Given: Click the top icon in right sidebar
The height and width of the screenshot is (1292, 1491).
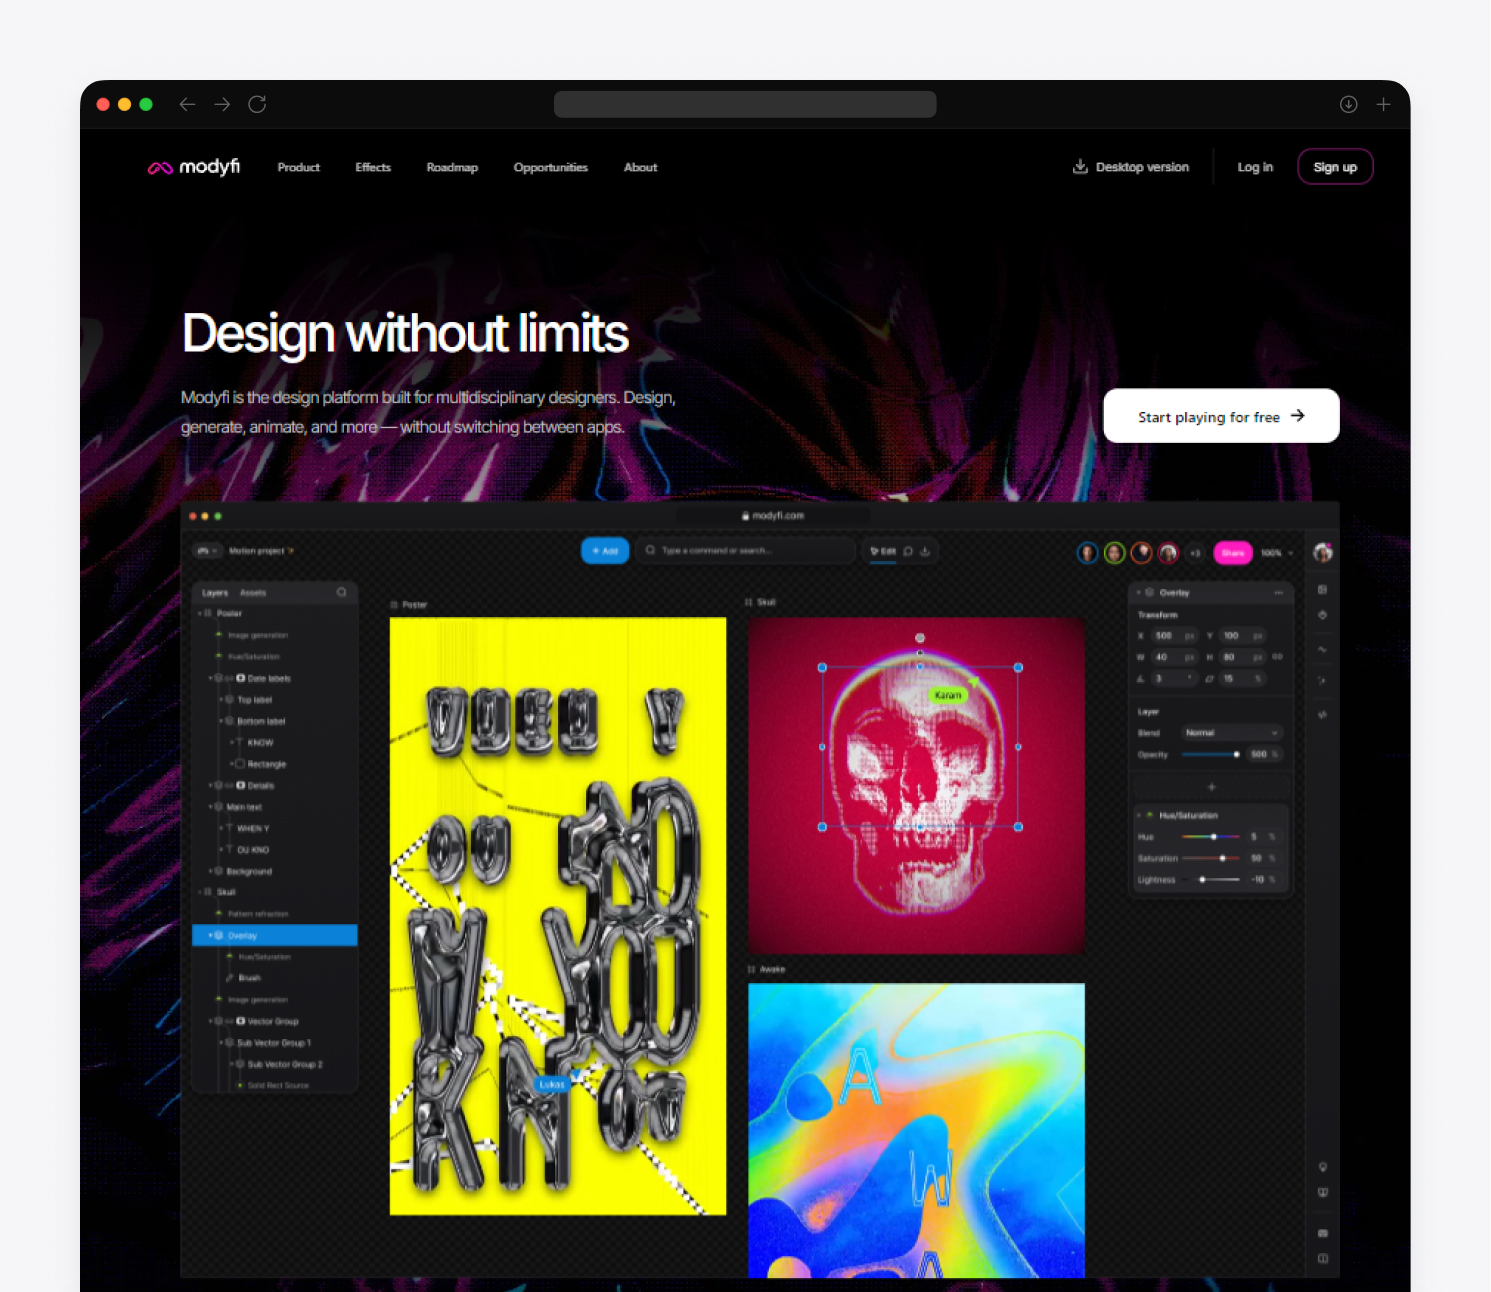Looking at the screenshot, I should click(x=1323, y=590).
